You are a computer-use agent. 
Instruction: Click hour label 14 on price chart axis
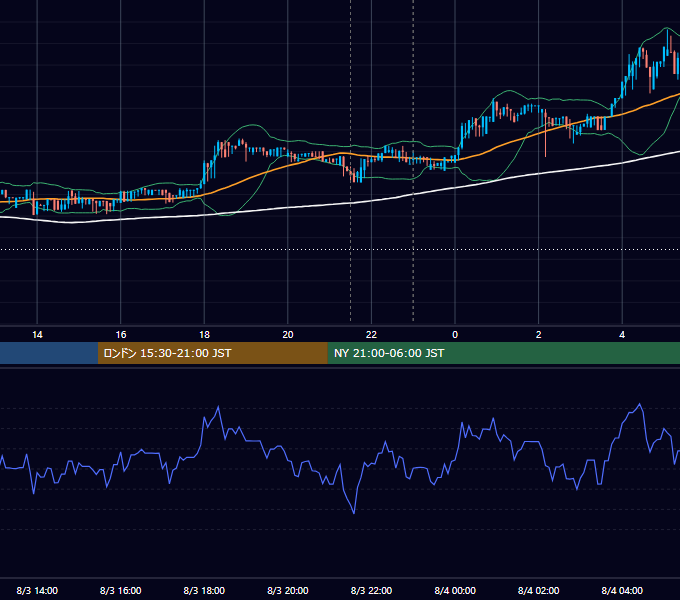tap(37, 335)
